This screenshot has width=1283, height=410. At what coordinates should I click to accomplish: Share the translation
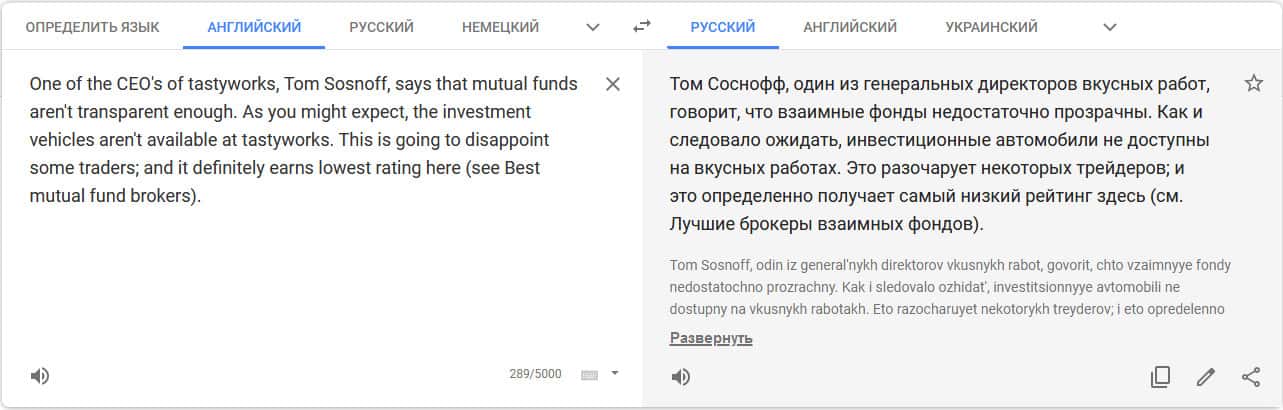click(x=1251, y=377)
